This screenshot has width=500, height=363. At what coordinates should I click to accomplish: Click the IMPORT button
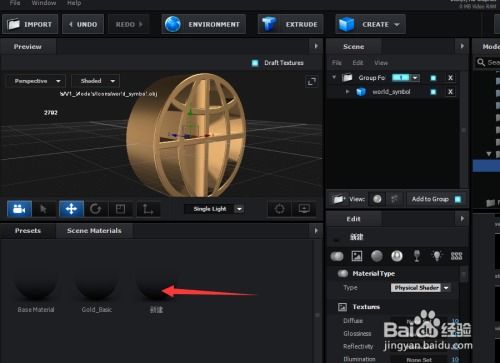pos(30,24)
